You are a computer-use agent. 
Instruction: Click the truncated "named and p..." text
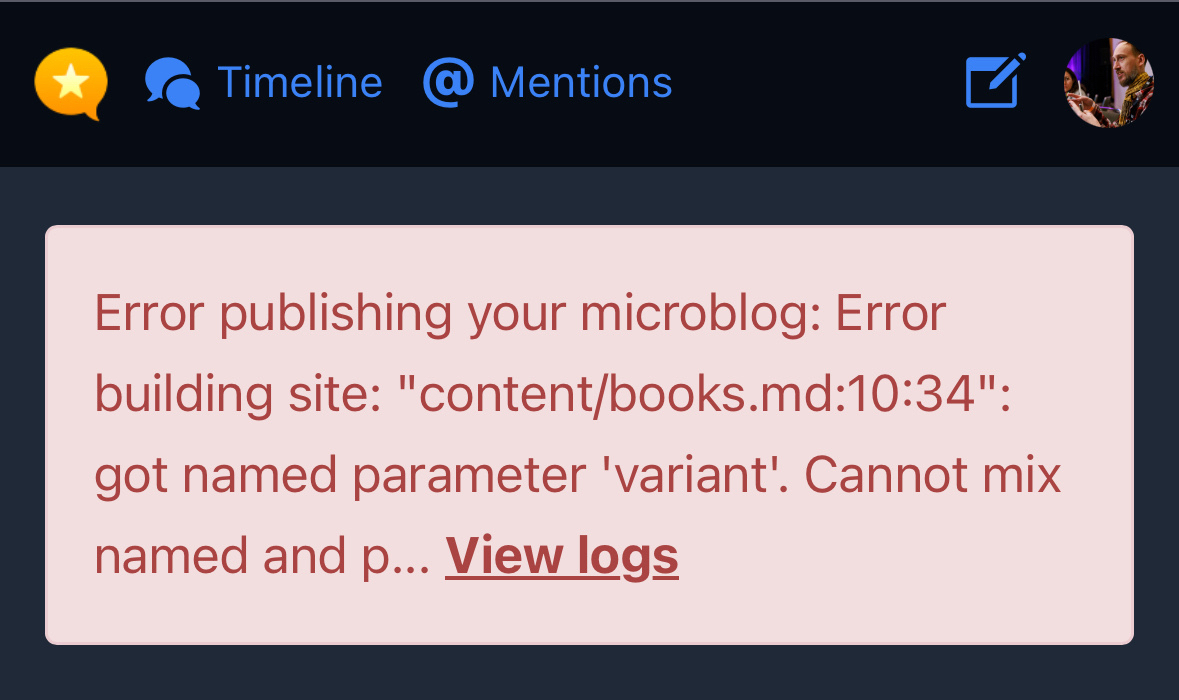point(262,556)
